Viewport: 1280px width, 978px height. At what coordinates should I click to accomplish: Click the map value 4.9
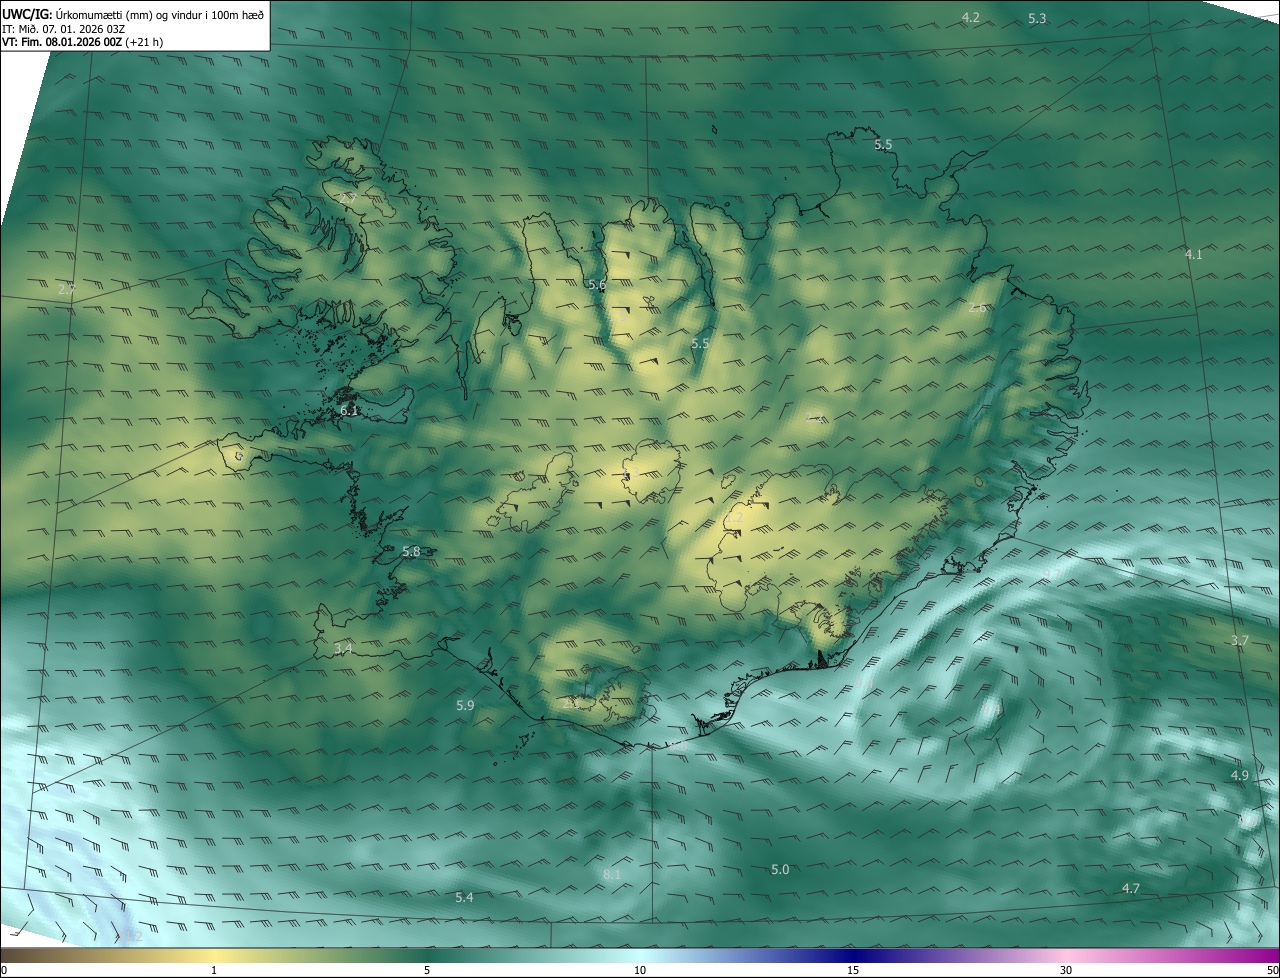pyautogui.click(x=1240, y=776)
